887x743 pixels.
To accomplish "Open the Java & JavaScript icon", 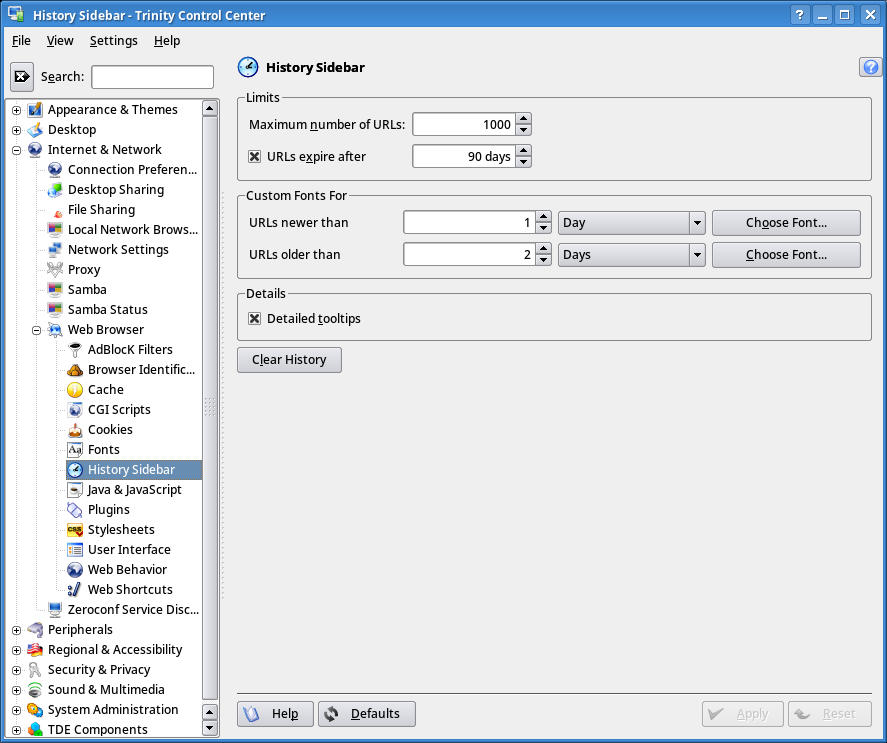I will pos(75,489).
